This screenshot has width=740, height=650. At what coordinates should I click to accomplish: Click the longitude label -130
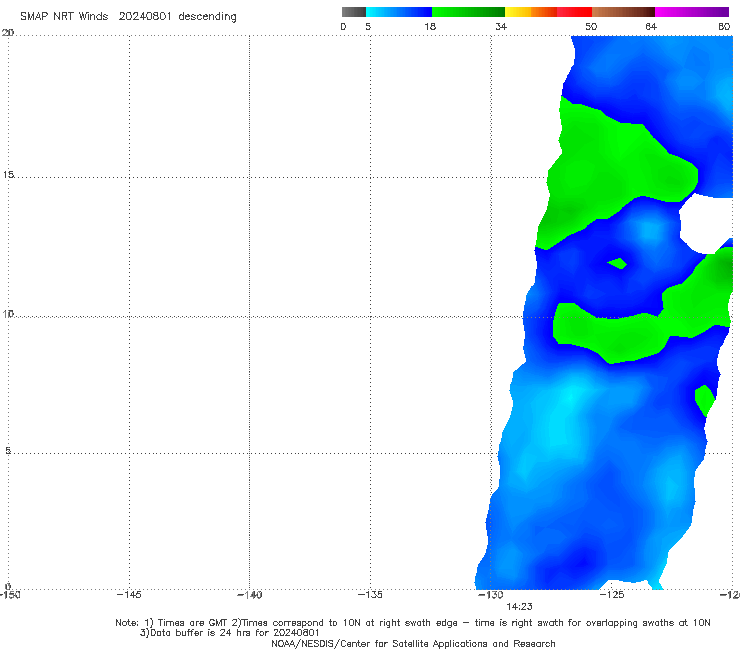click(x=491, y=595)
